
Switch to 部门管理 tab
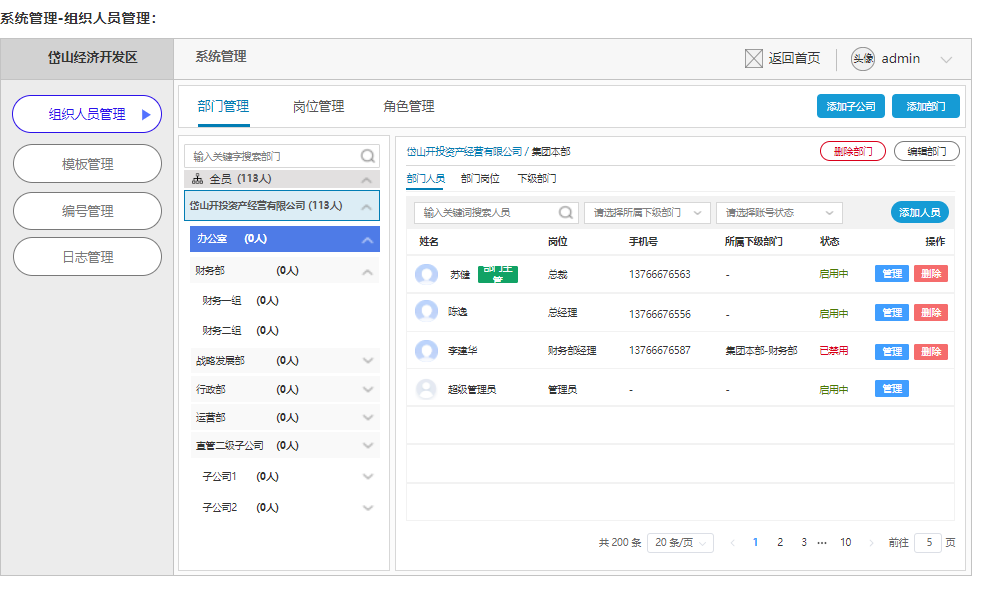tap(224, 106)
